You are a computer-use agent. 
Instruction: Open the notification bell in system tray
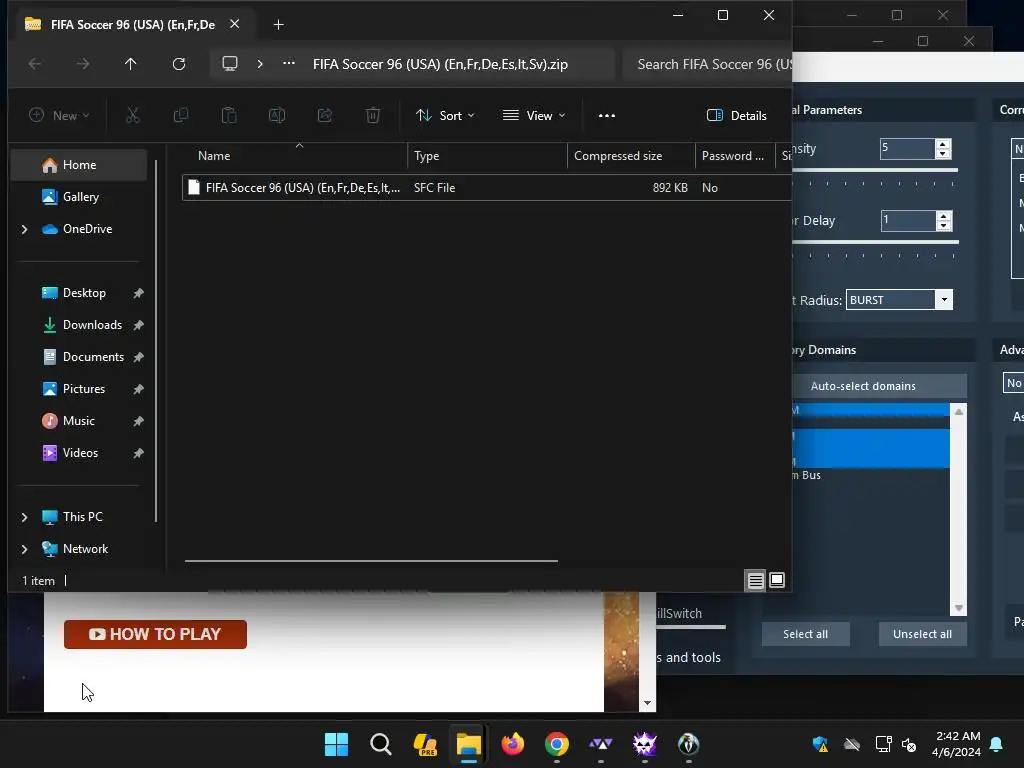[x=997, y=744]
